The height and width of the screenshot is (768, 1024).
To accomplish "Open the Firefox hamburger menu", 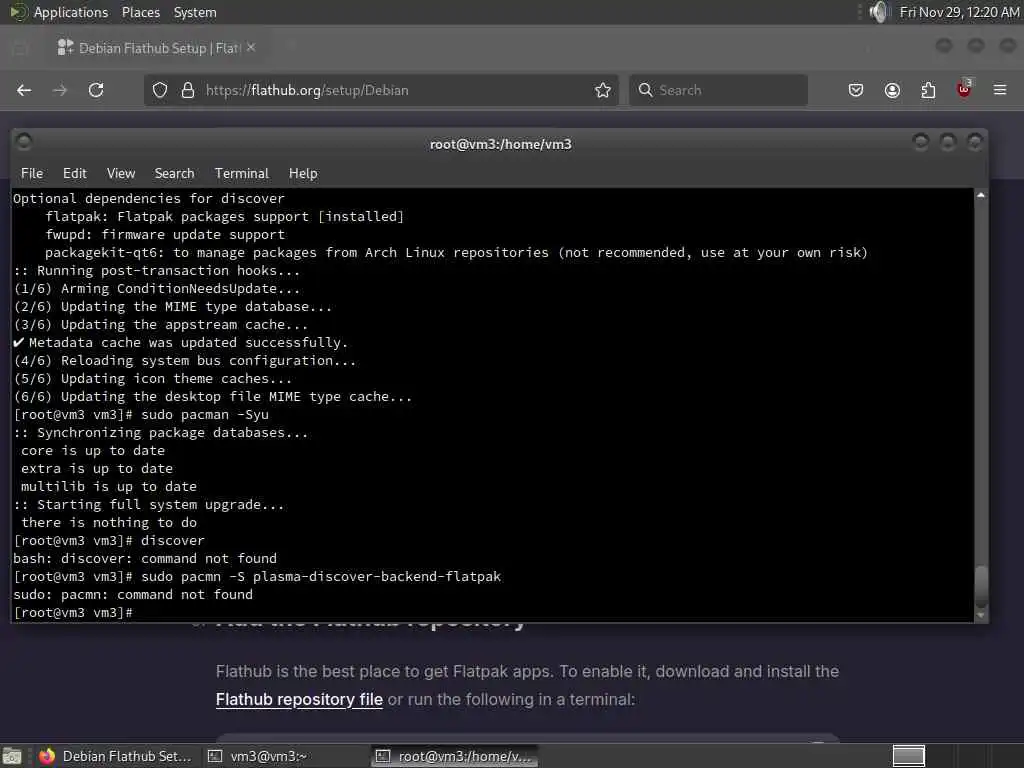I will click(x=1000, y=90).
